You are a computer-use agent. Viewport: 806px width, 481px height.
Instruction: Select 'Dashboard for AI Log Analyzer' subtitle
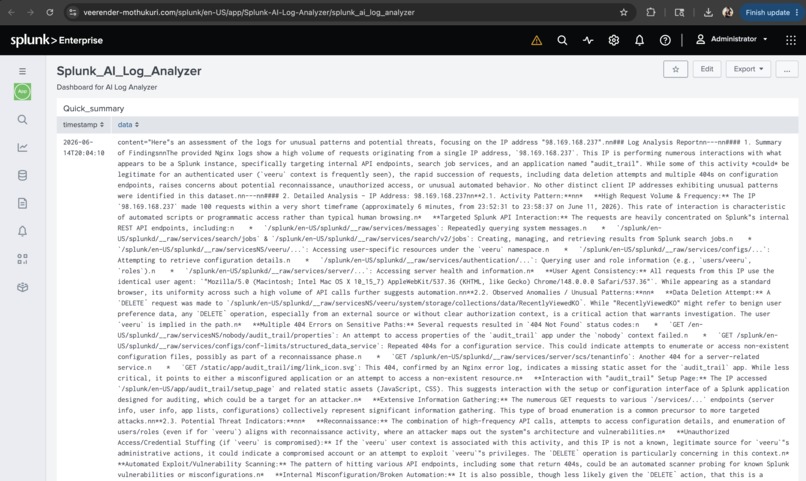[107, 87]
